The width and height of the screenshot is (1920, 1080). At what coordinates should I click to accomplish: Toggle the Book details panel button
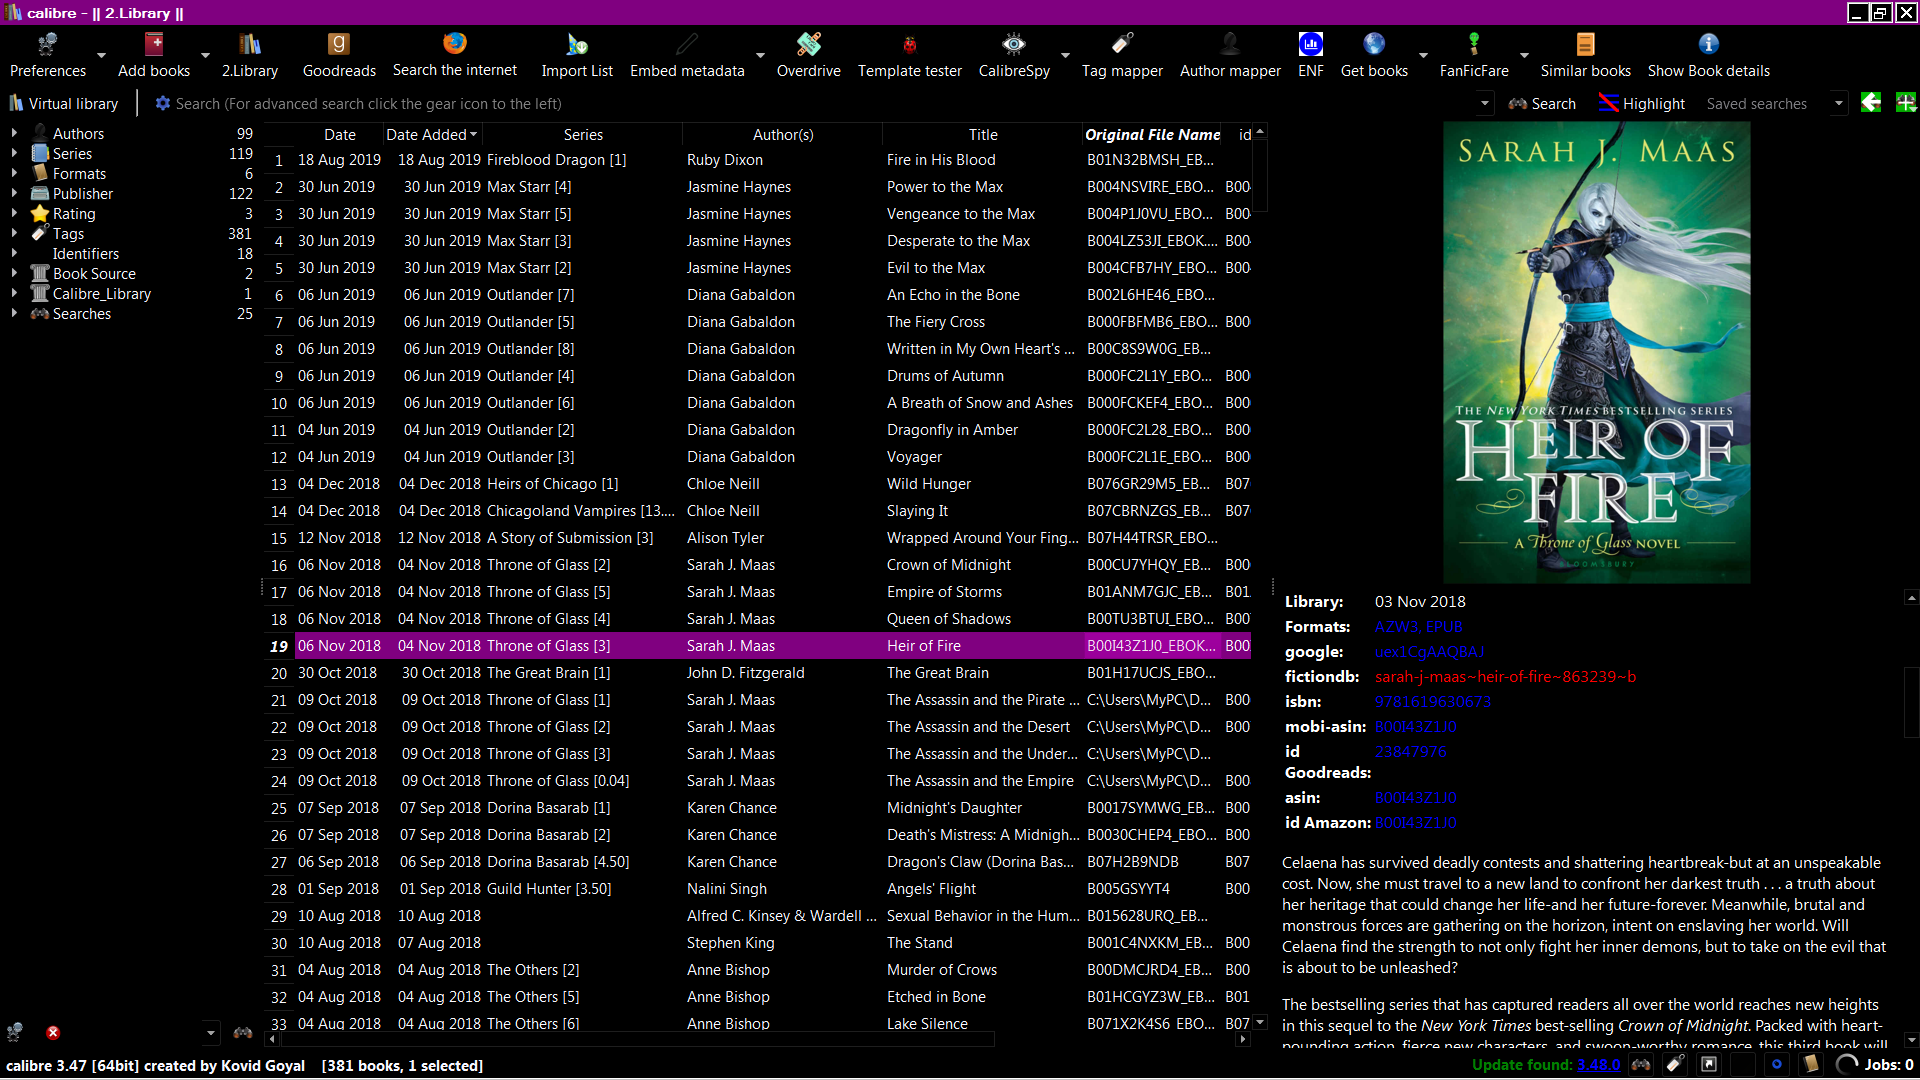(x=1809, y=1064)
